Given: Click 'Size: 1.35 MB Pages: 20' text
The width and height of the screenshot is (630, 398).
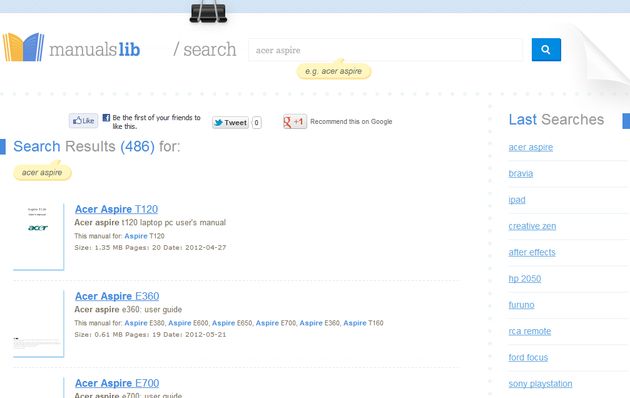Looking at the screenshot, I should tap(117, 248).
